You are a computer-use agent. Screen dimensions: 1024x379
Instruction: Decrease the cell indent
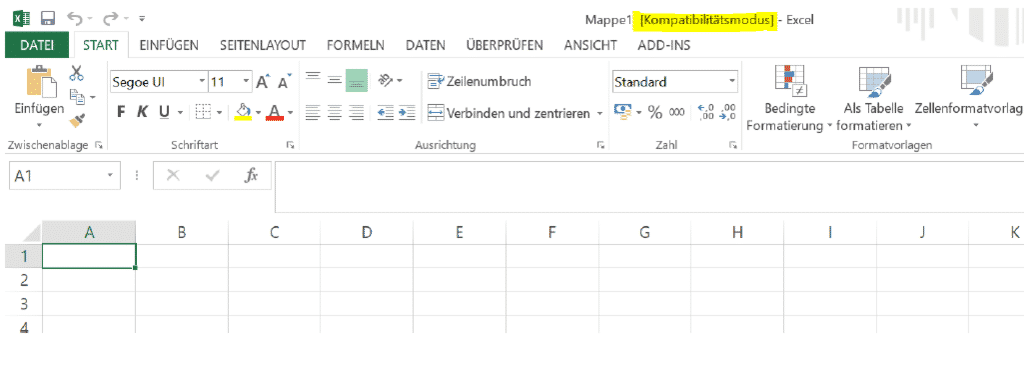point(385,113)
